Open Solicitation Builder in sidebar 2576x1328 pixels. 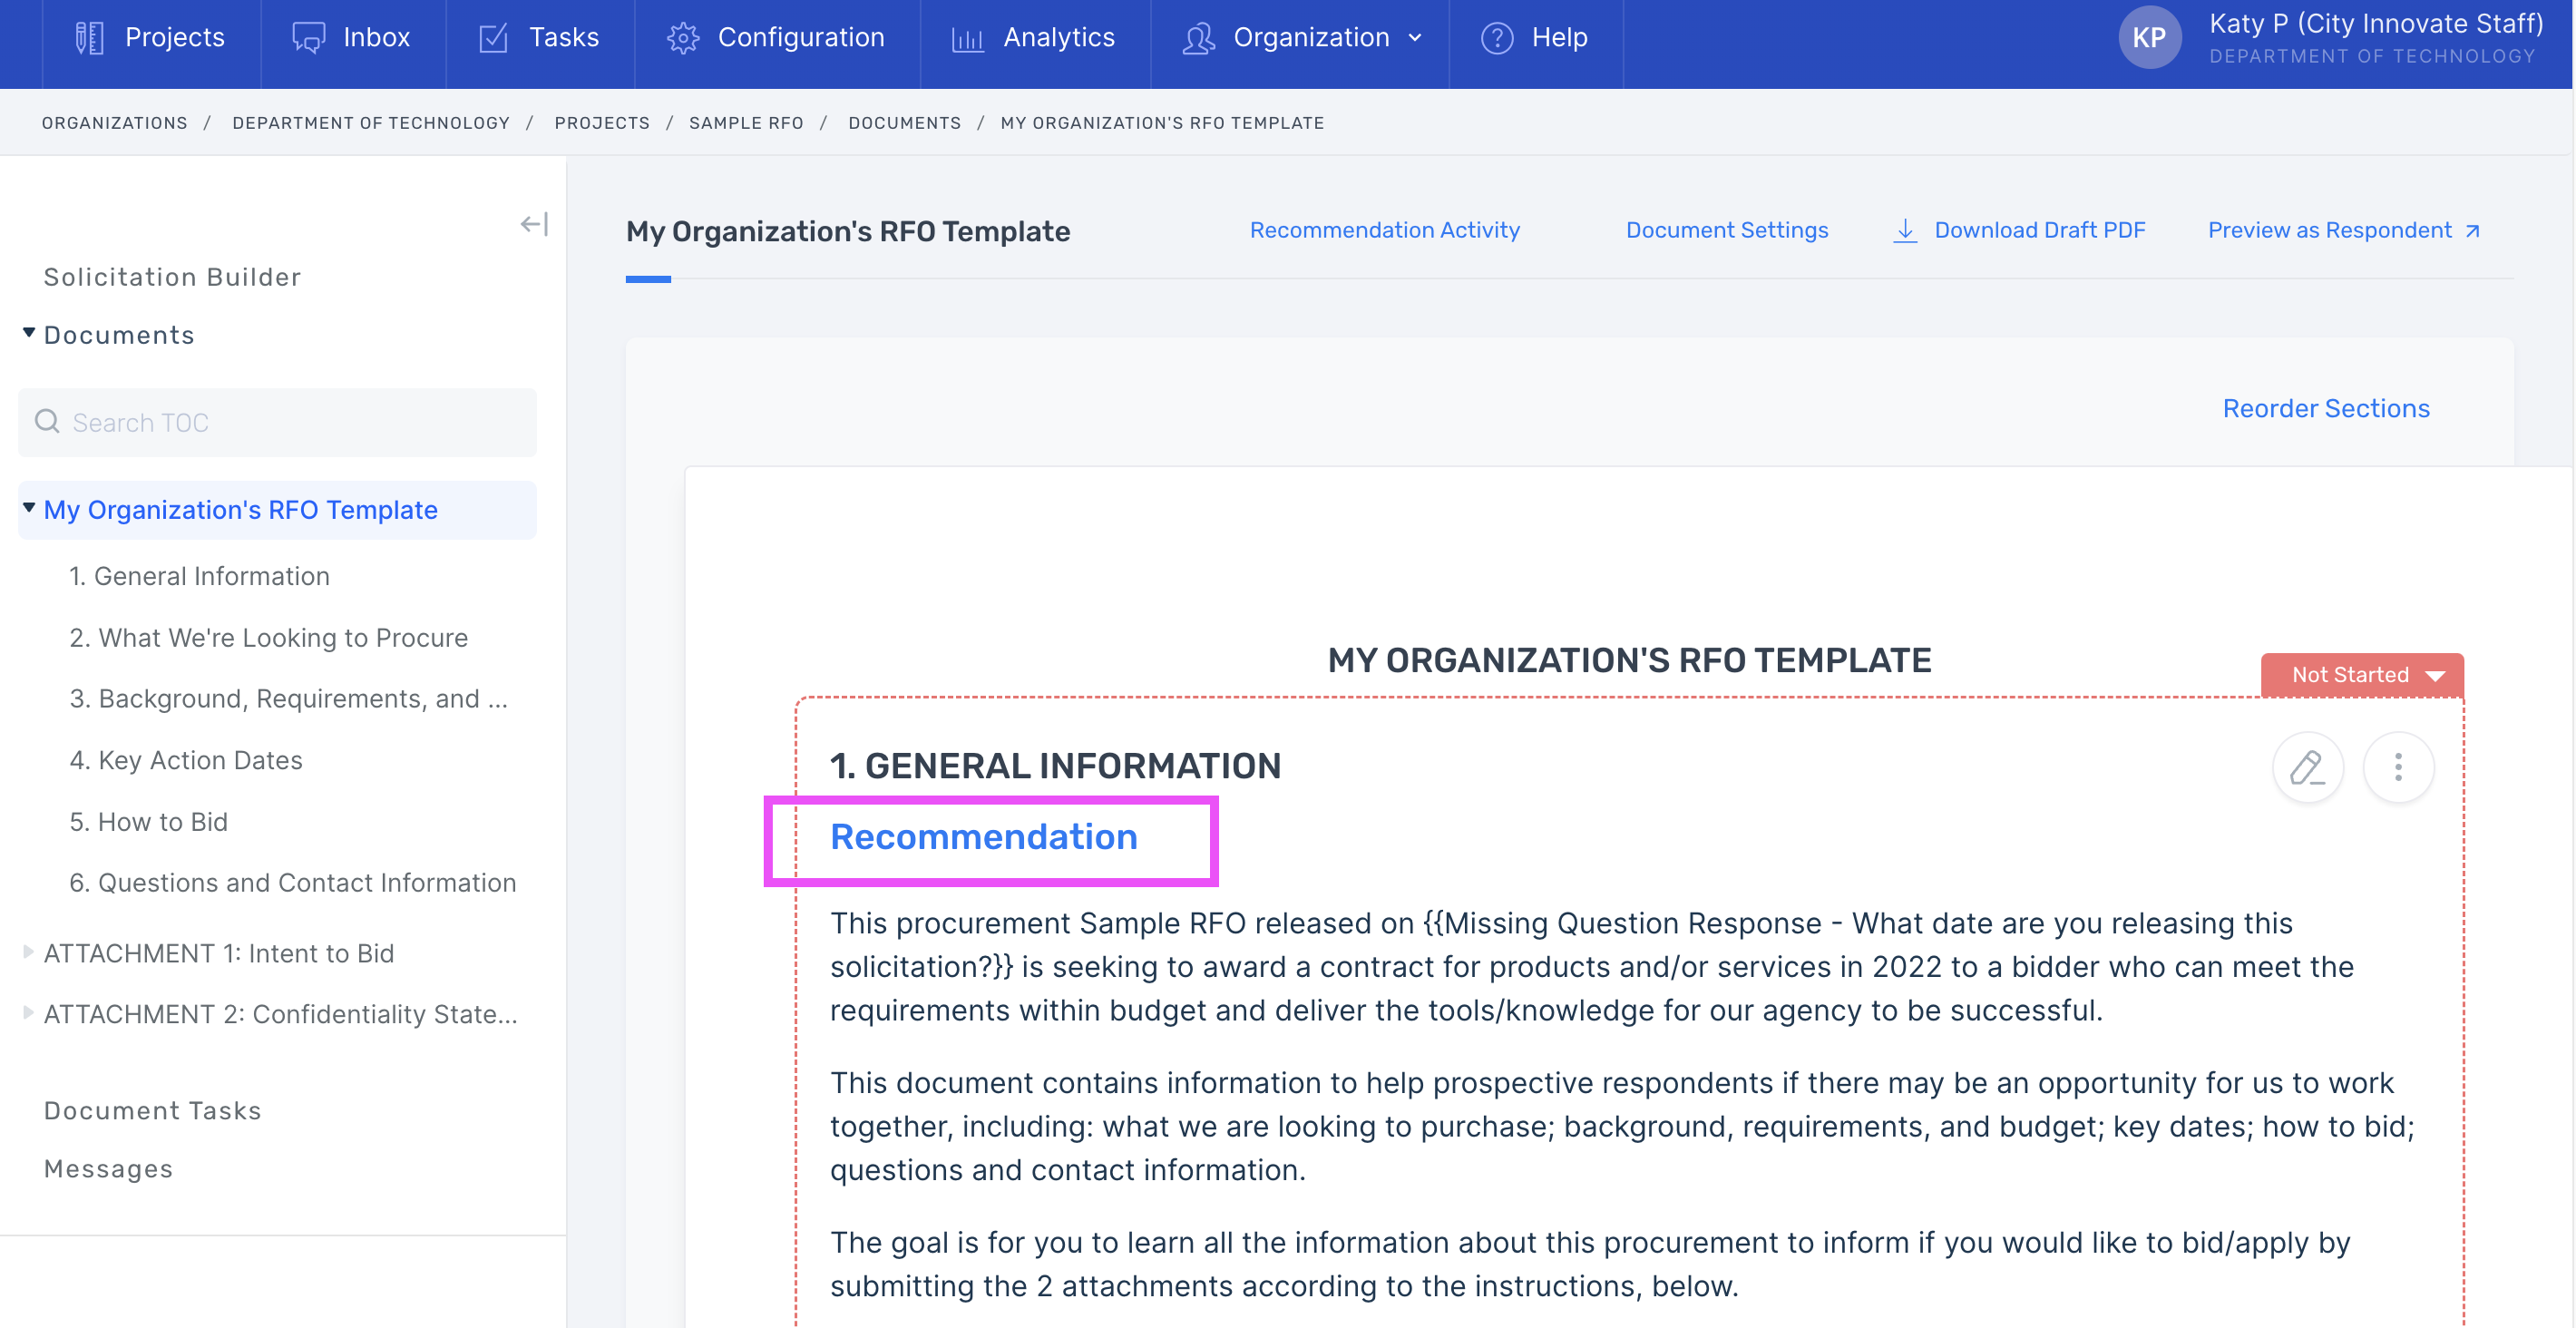172,277
